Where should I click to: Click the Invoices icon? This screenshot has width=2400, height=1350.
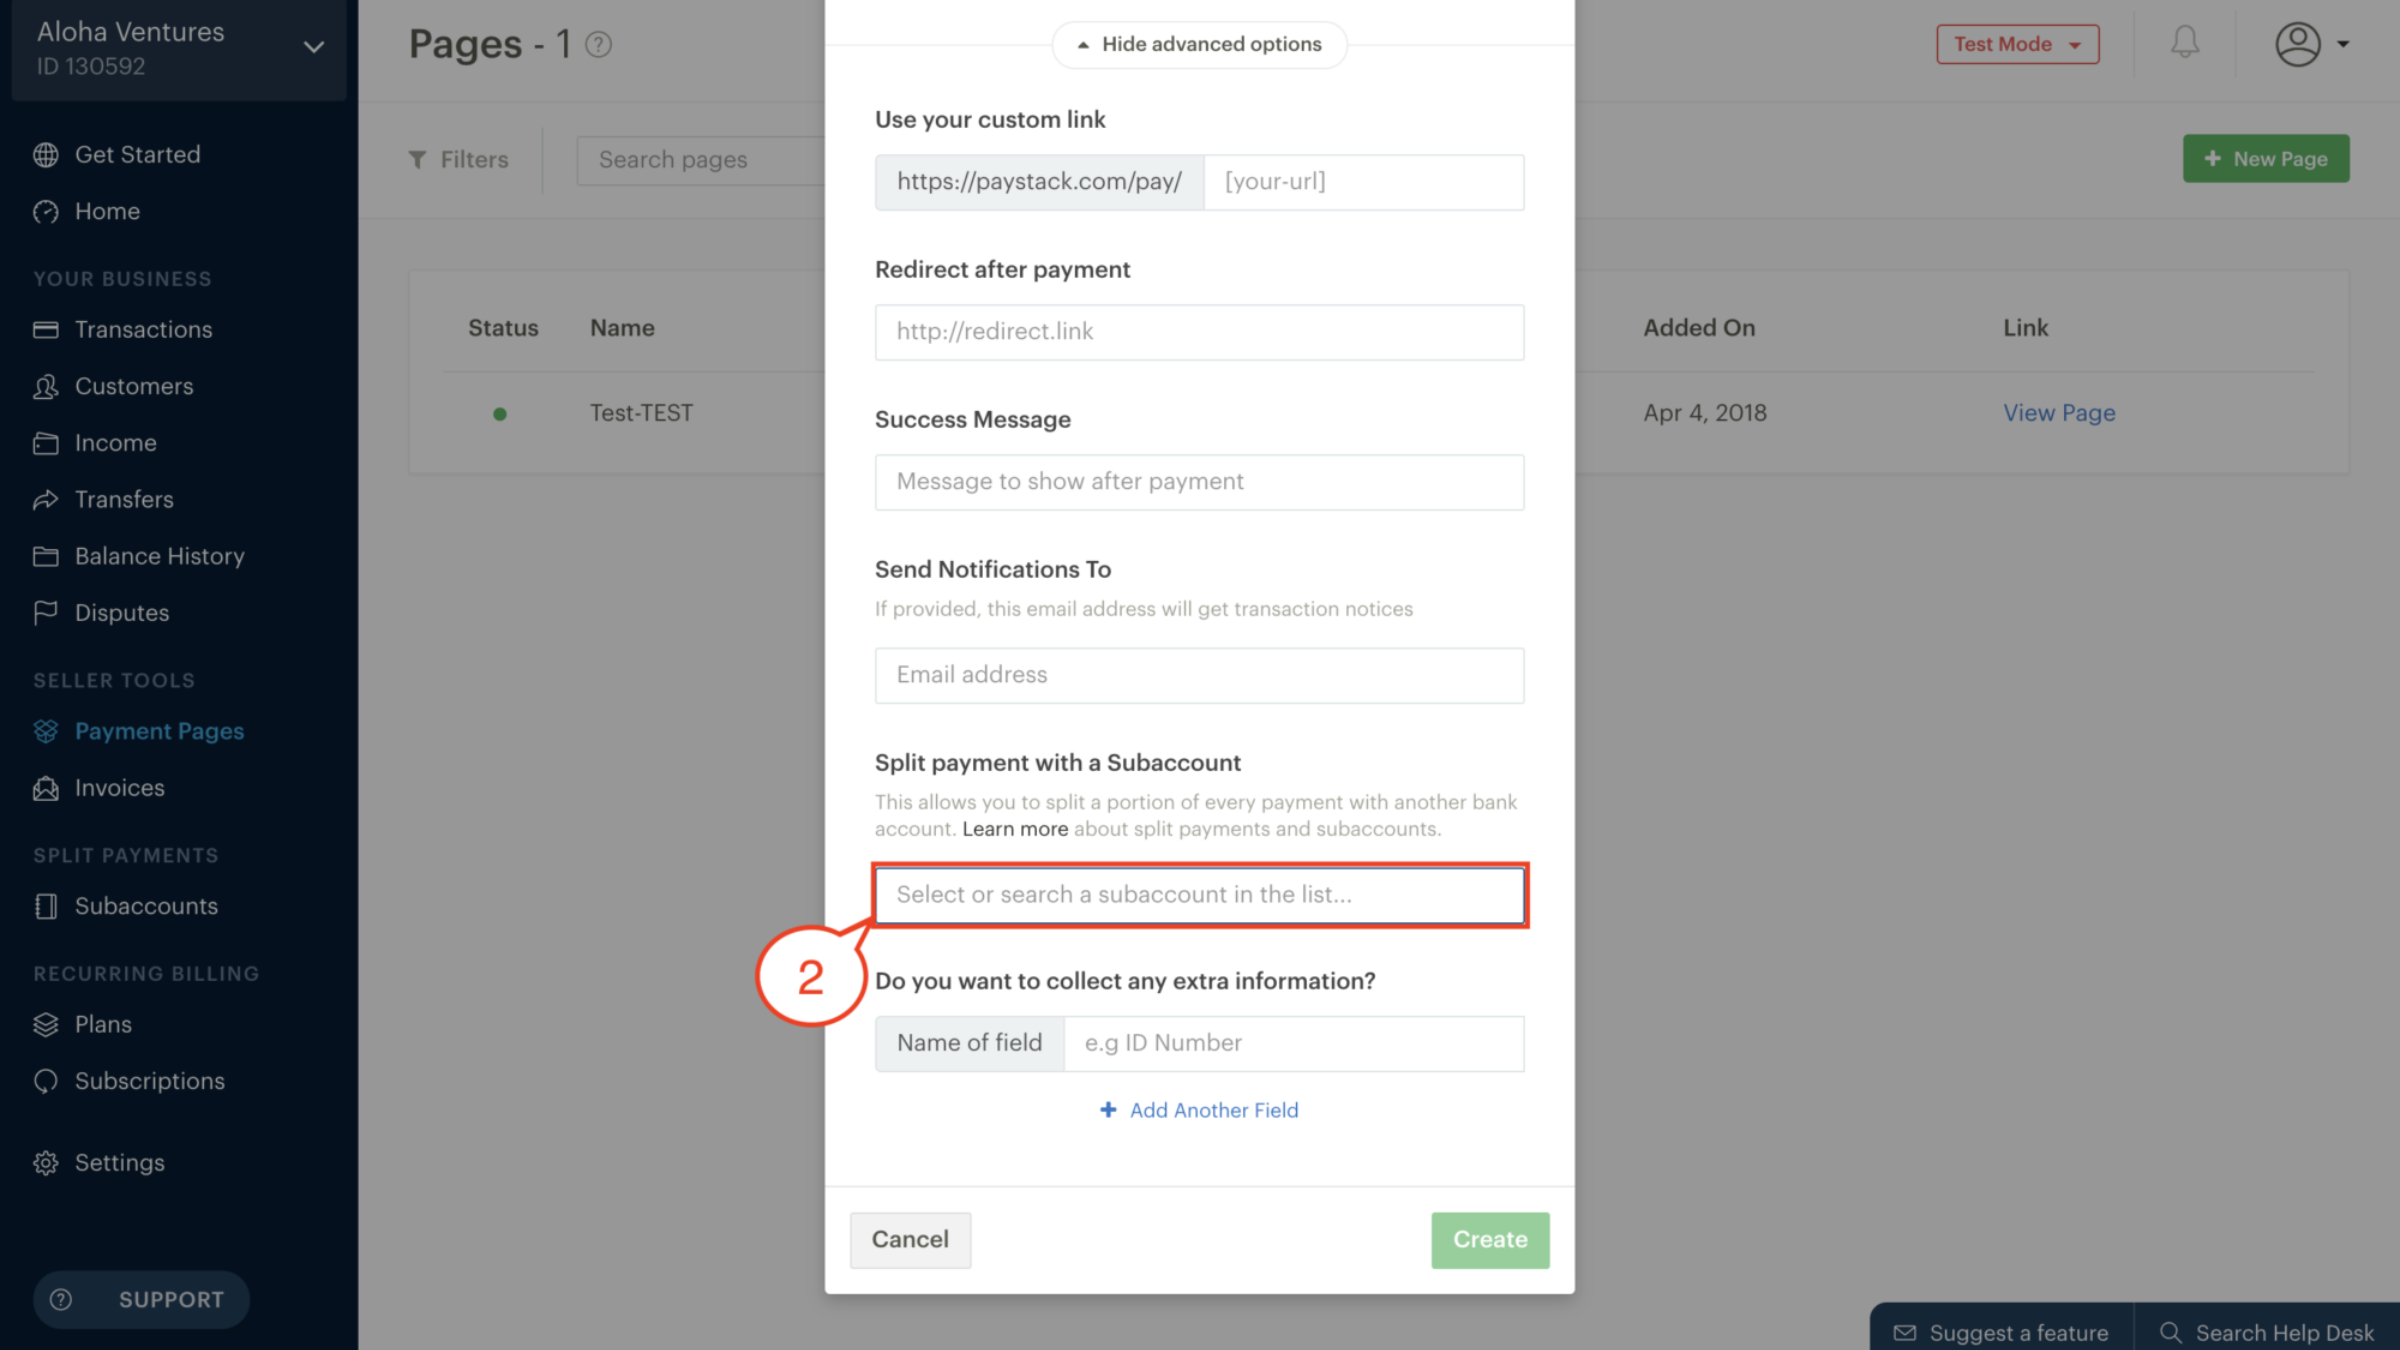46,787
